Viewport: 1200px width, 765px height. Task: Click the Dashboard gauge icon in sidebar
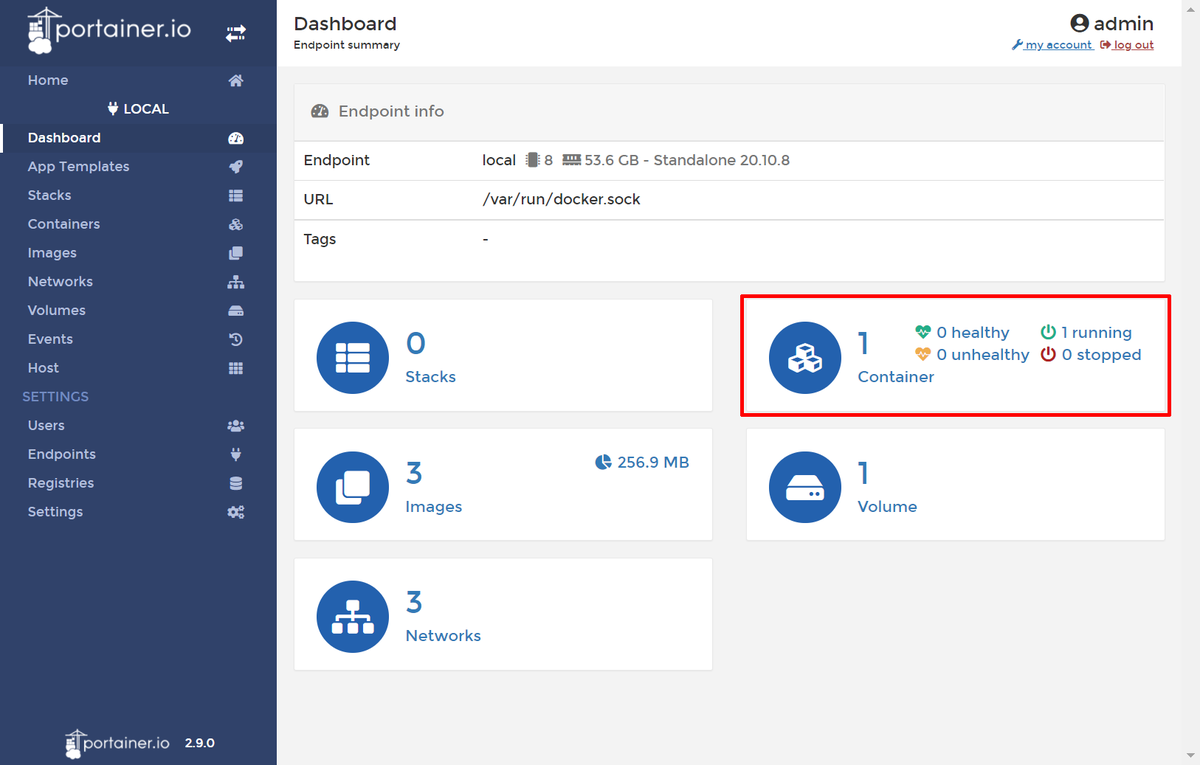(236, 138)
